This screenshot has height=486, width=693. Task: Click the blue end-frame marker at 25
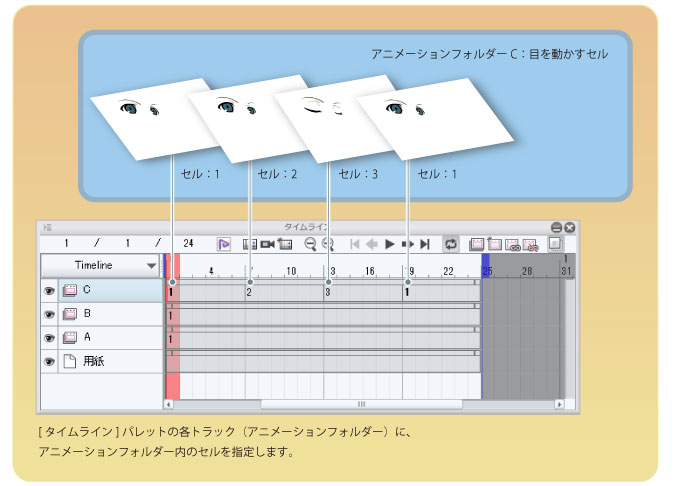pos(486,266)
